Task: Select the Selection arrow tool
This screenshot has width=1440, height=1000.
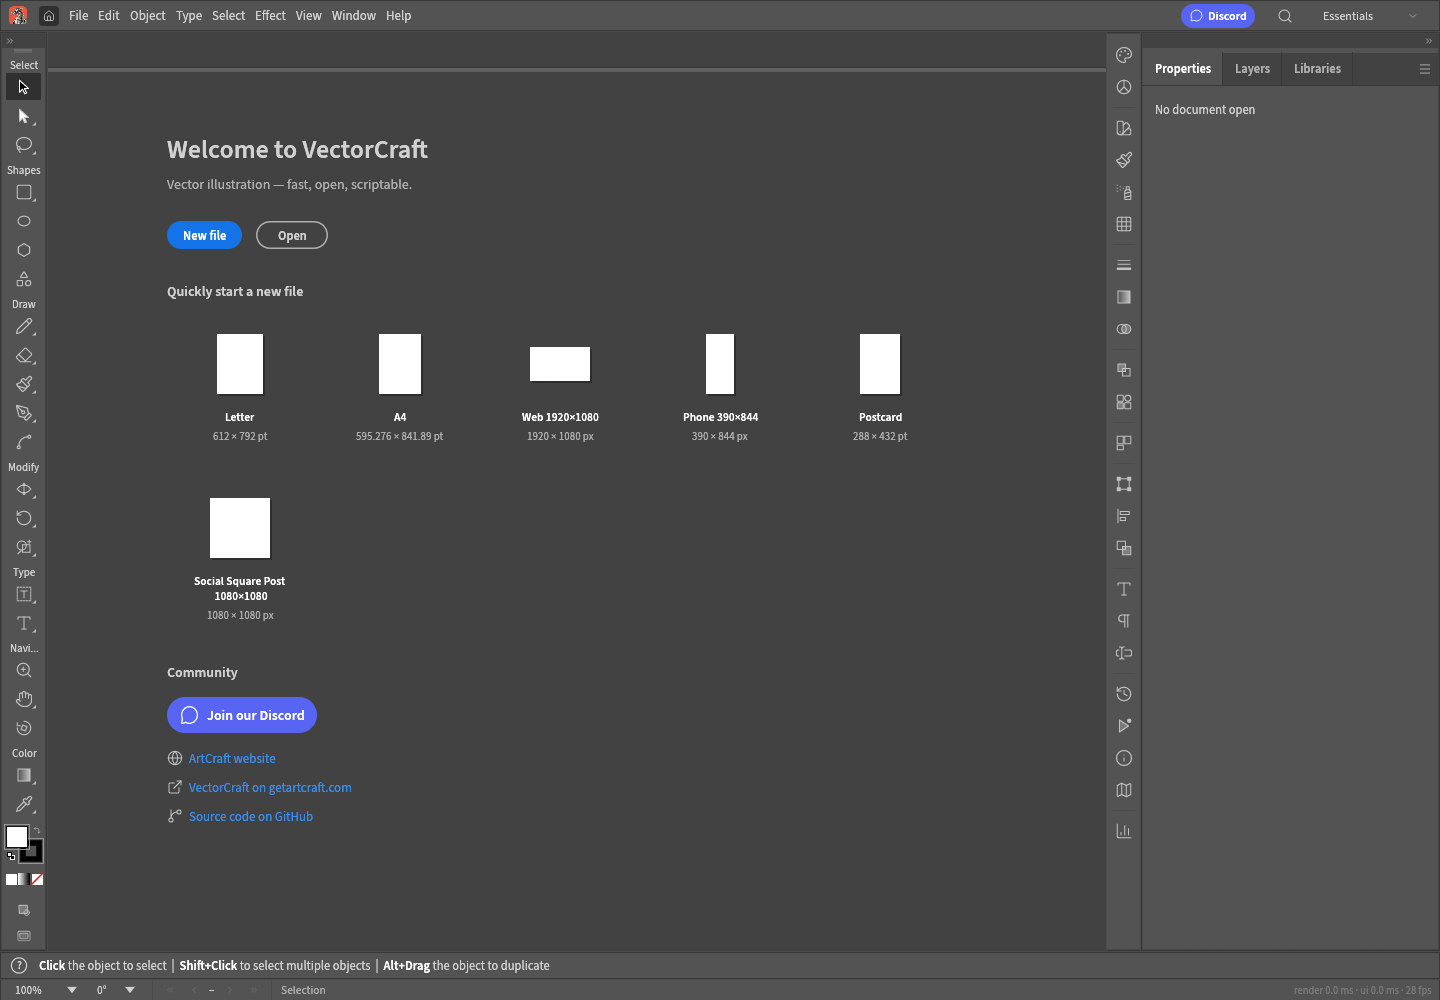Action: [x=24, y=87]
